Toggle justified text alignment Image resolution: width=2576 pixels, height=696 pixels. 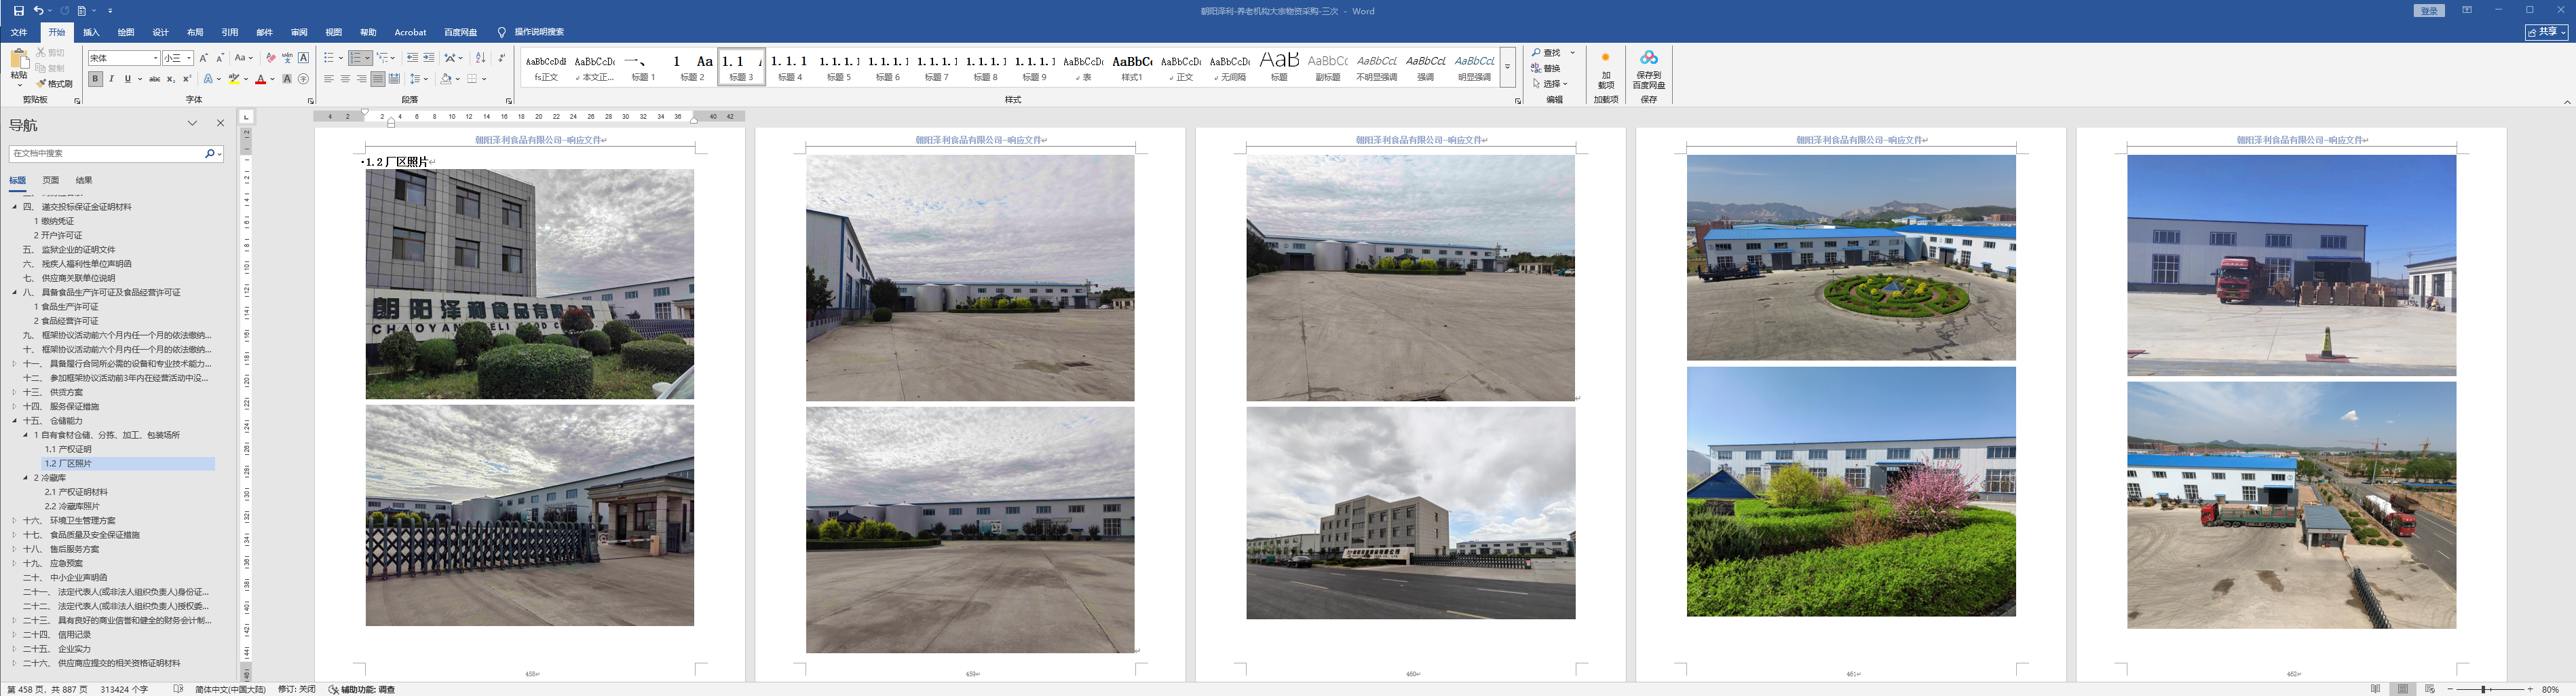click(x=378, y=79)
